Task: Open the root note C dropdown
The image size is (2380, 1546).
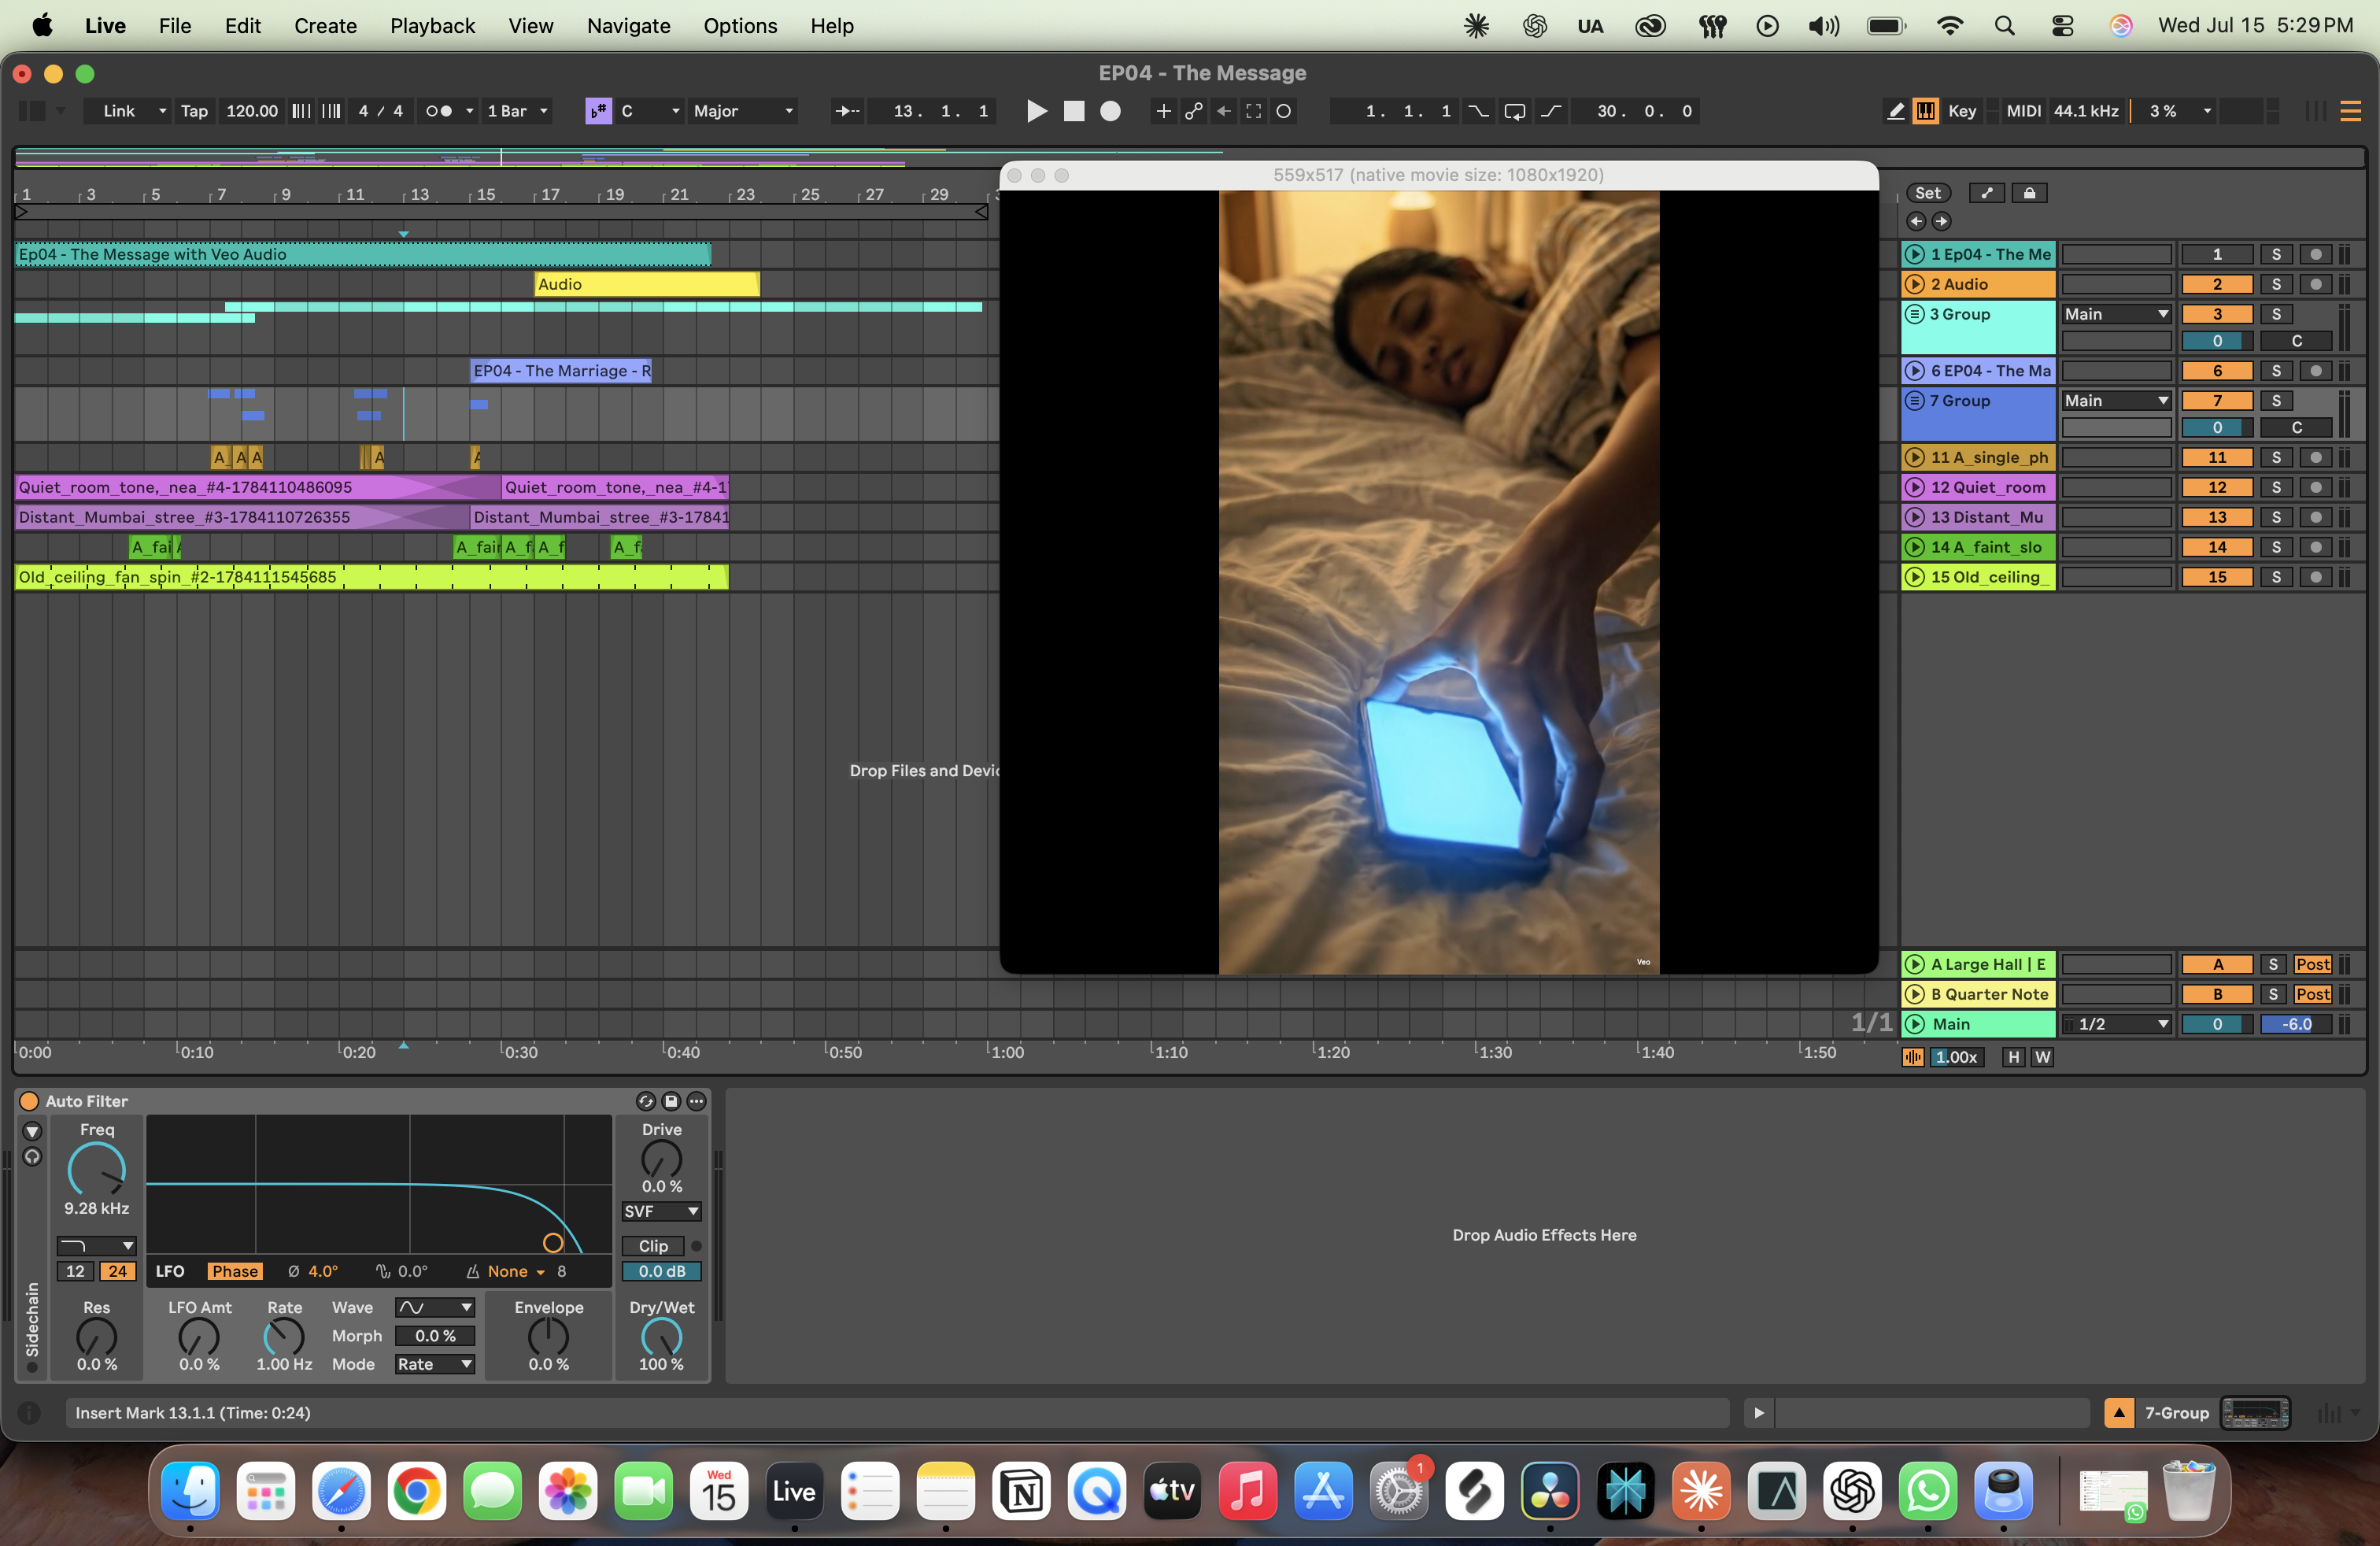Action: pos(650,111)
